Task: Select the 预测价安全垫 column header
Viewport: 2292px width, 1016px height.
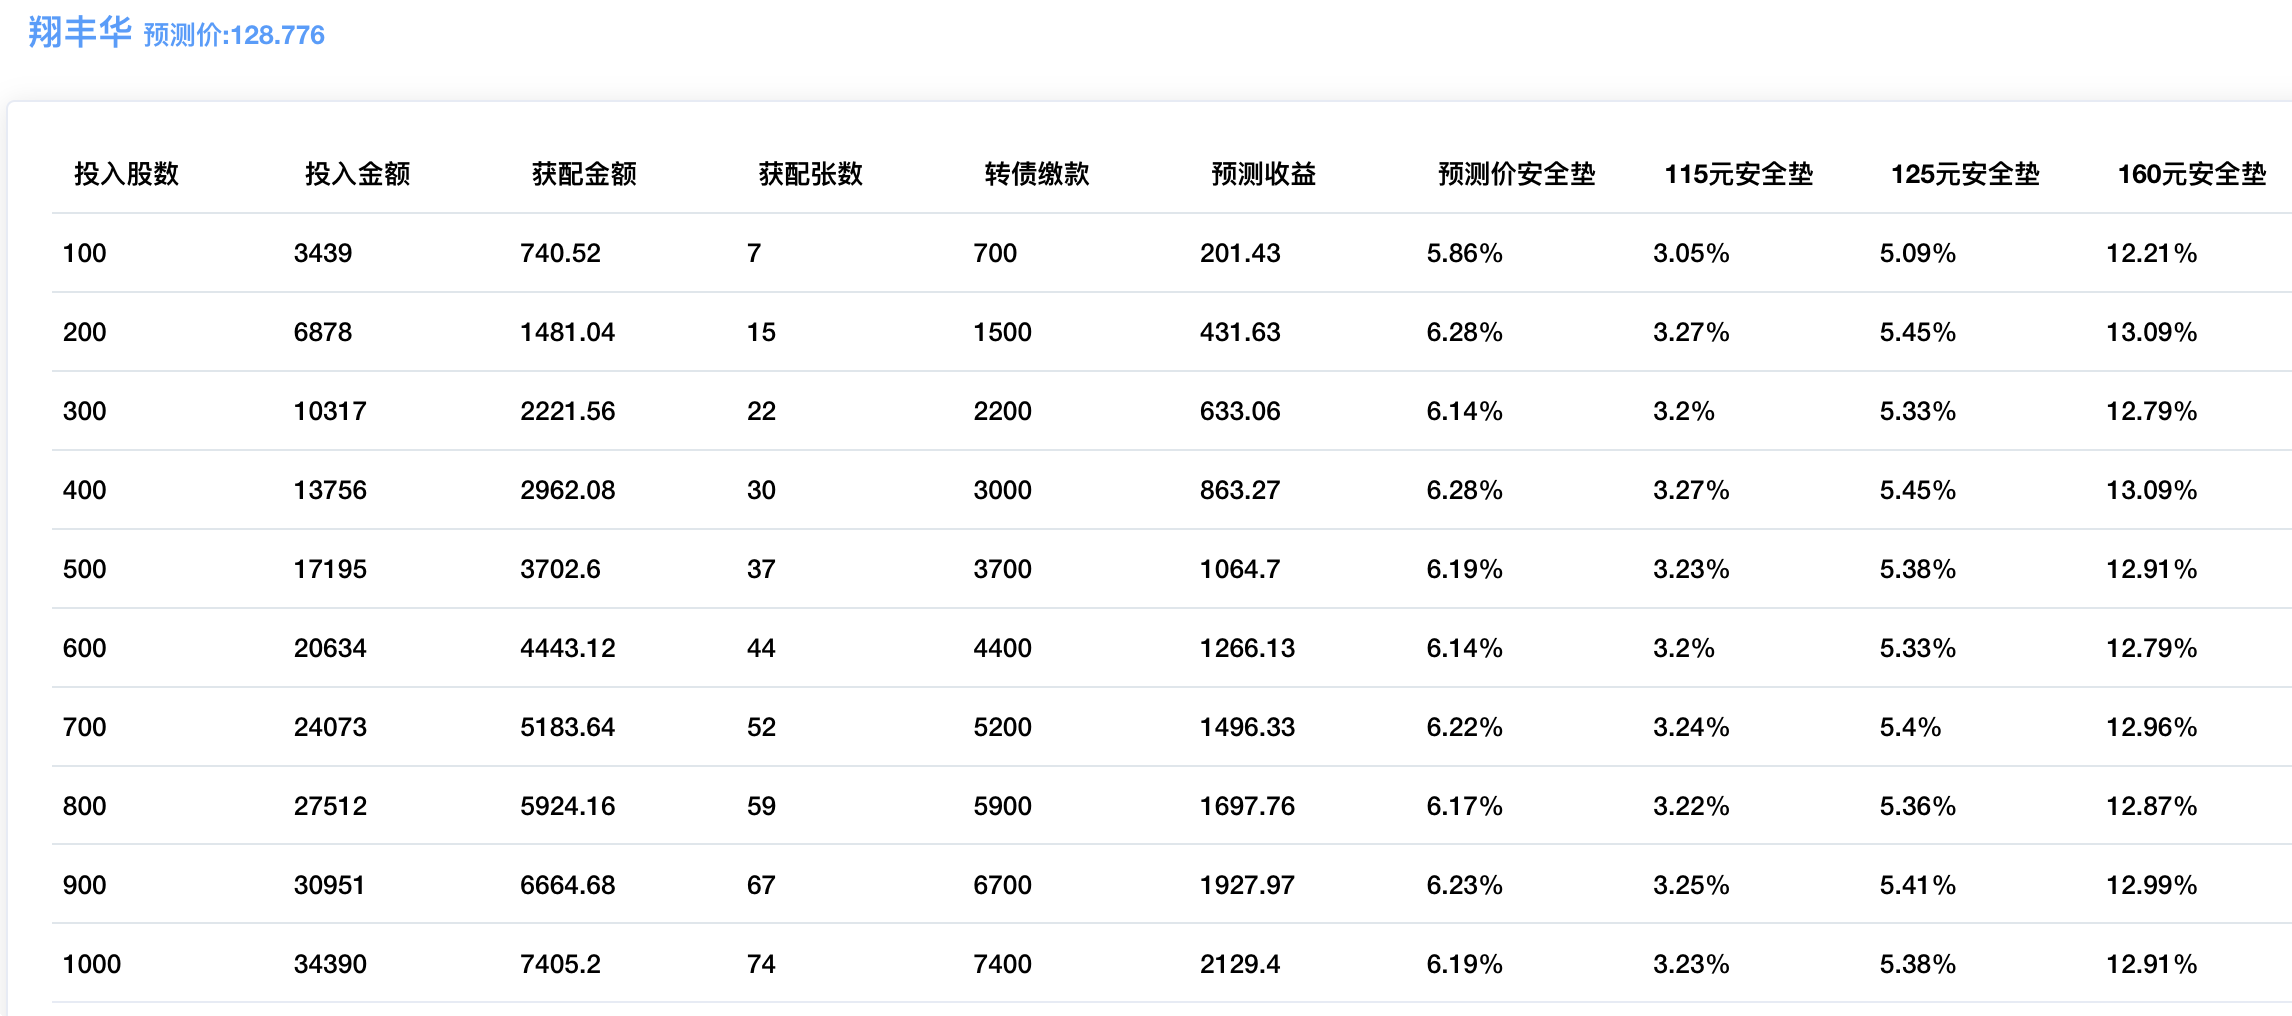Action: (x=1516, y=174)
